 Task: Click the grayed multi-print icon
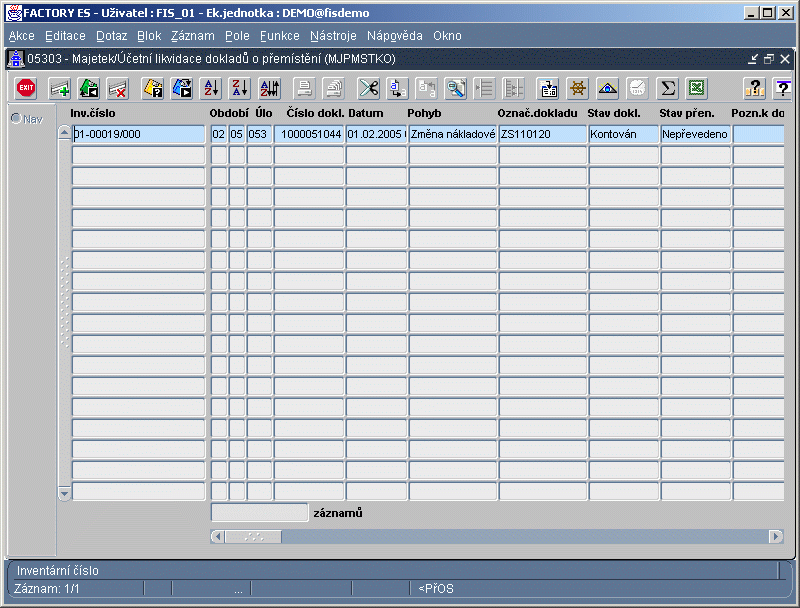(334, 88)
